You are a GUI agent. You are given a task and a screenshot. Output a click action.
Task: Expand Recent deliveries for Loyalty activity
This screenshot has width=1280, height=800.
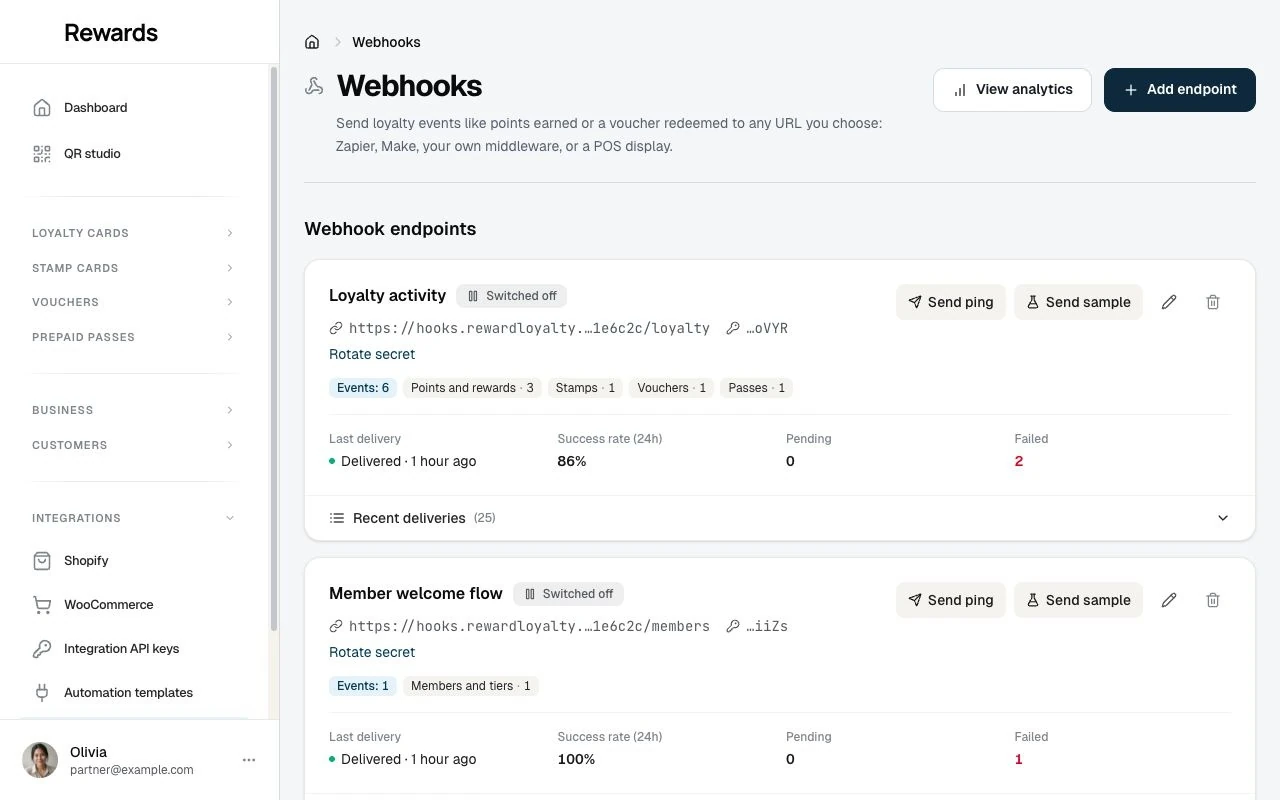click(x=780, y=518)
